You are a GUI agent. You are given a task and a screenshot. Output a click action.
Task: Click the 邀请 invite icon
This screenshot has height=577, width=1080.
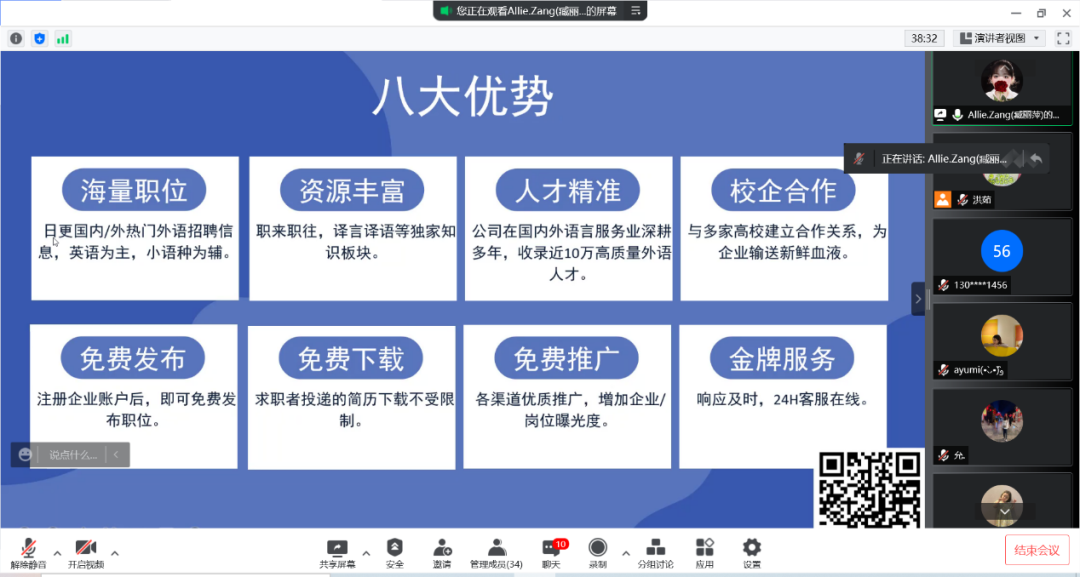click(x=442, y=549)
